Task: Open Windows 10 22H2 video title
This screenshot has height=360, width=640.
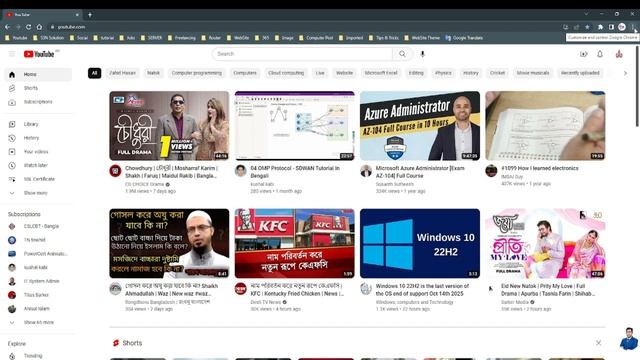Action: (x=422, y=290)
